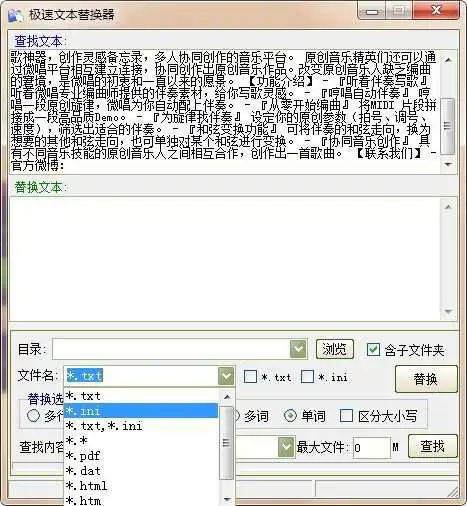Click the 查找文本 scroll down arrow
The image size is (467, 506).
pyautogui.click(x=448, y=164)
